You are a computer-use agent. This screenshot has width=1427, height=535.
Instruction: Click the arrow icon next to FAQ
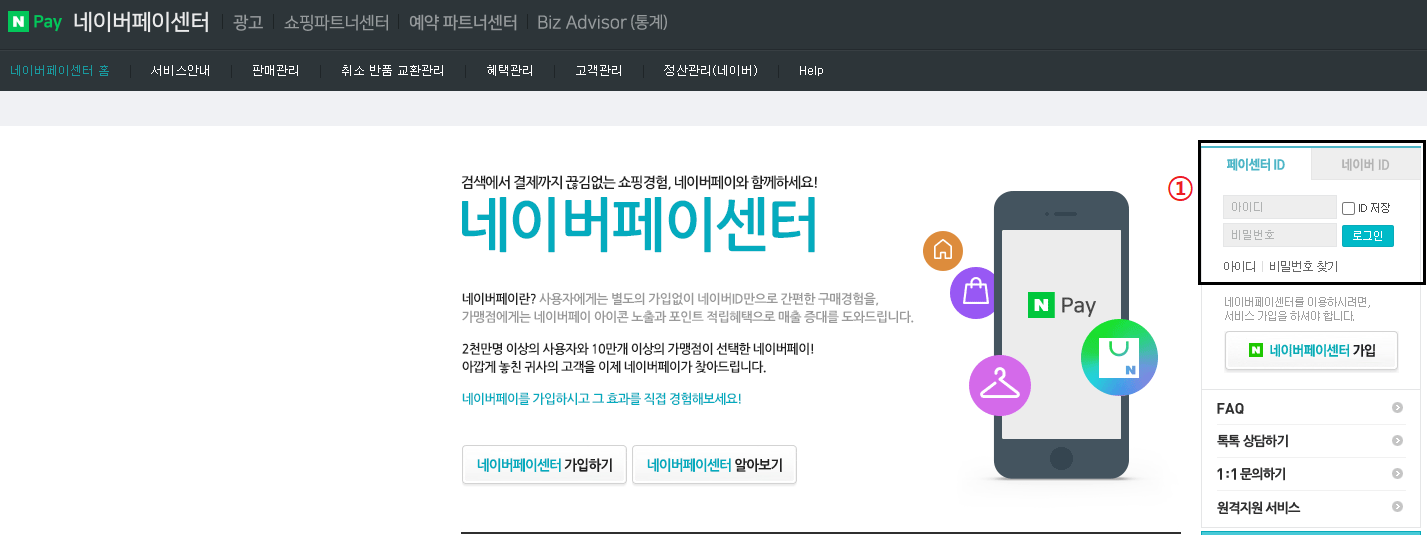[1397, 408]
